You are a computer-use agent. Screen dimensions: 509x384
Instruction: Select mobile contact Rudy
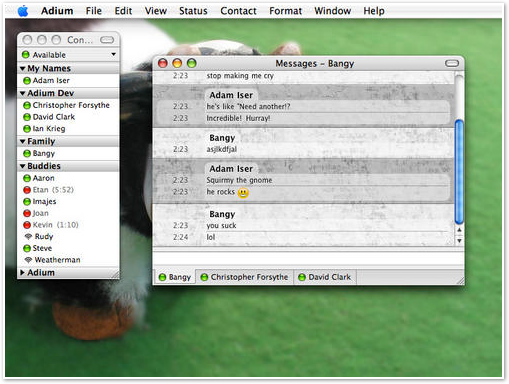[68, 236]
